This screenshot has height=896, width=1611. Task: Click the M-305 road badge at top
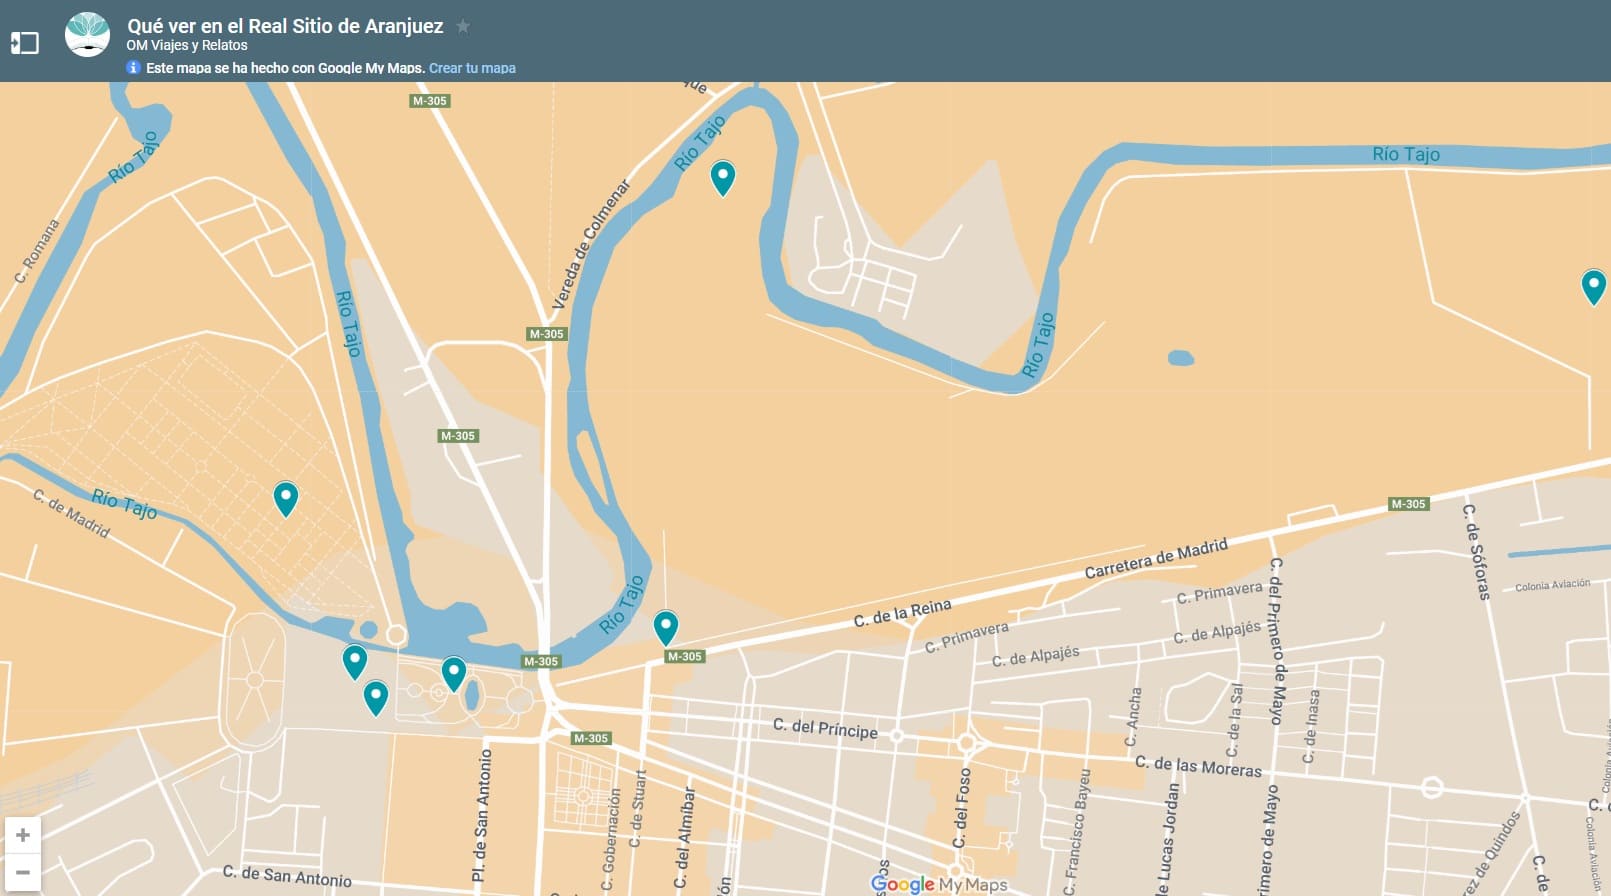pos(430,101)
